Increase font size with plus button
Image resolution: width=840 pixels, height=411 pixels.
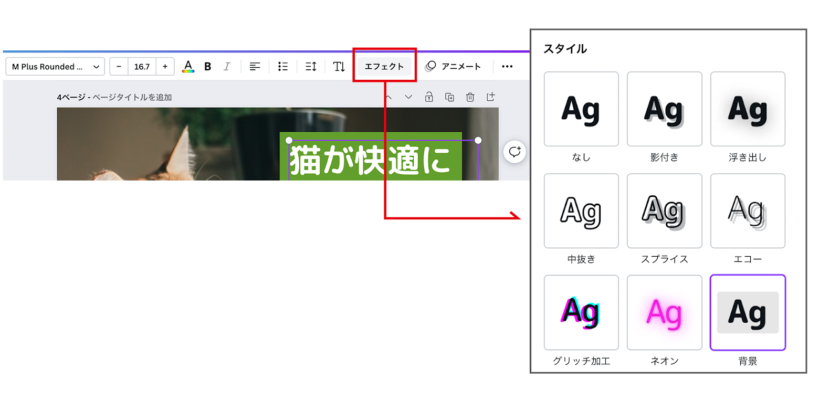(164, 67)
